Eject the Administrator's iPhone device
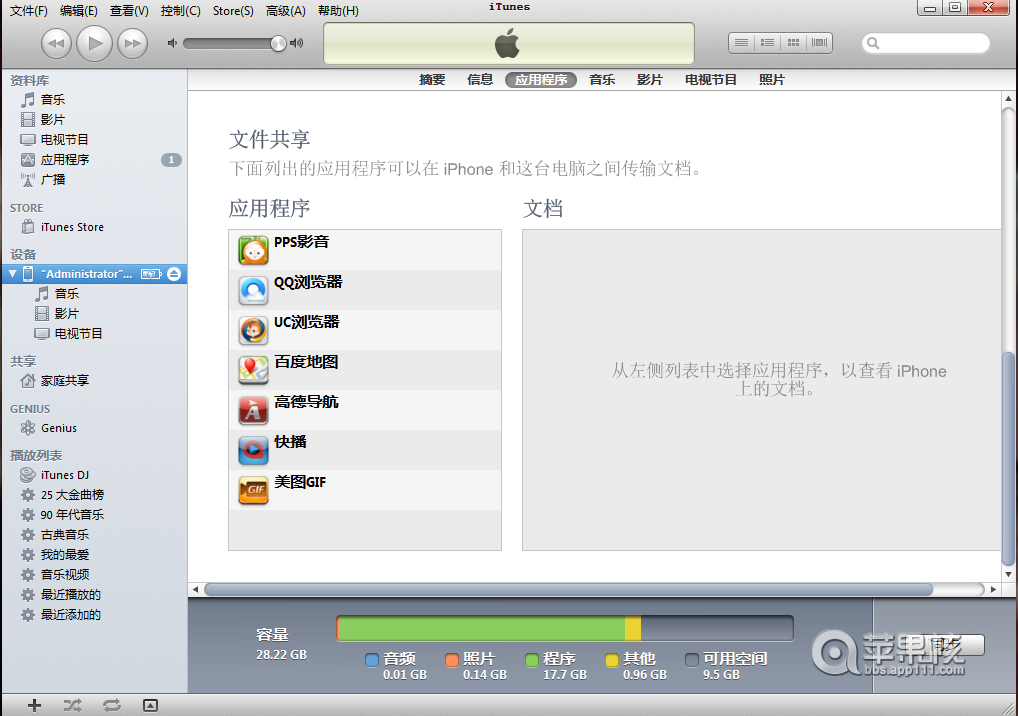1018x716 pixels. (174, 273)
